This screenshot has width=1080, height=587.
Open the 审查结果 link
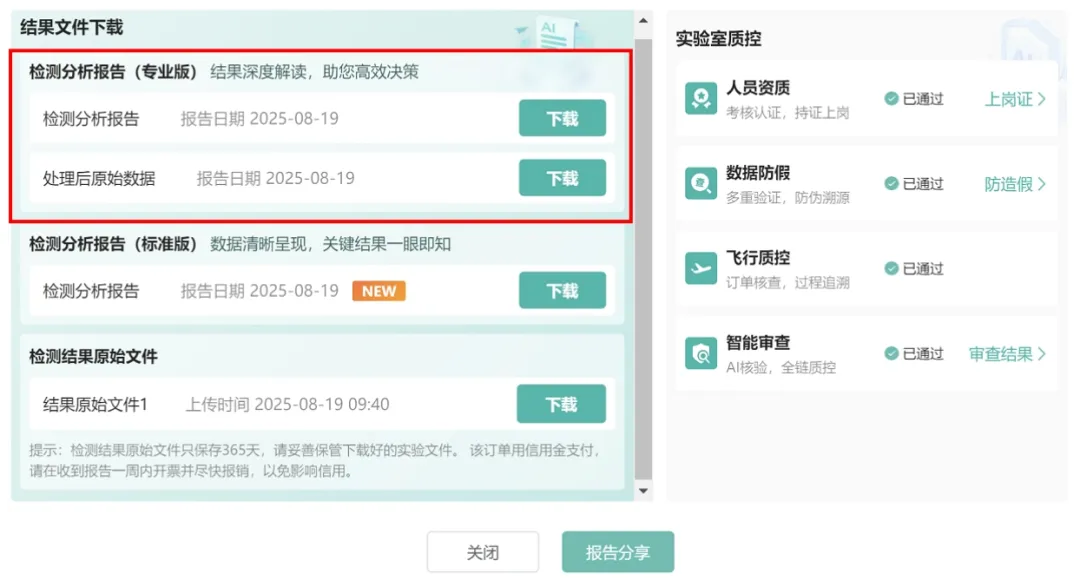pos(1007,354)
